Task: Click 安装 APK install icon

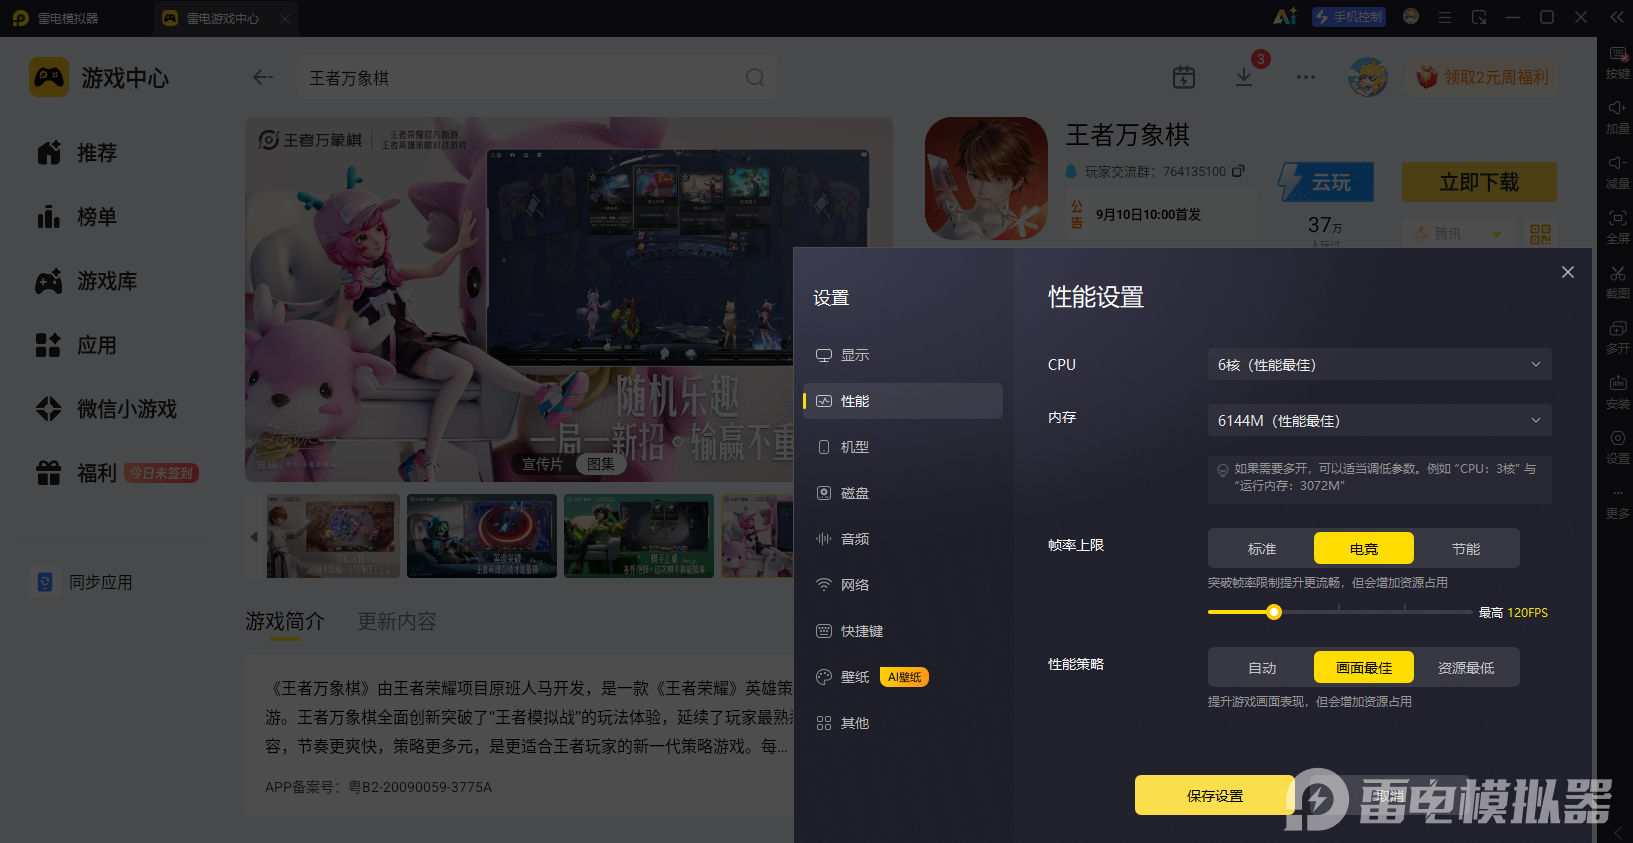Action: click(1617, 392)
